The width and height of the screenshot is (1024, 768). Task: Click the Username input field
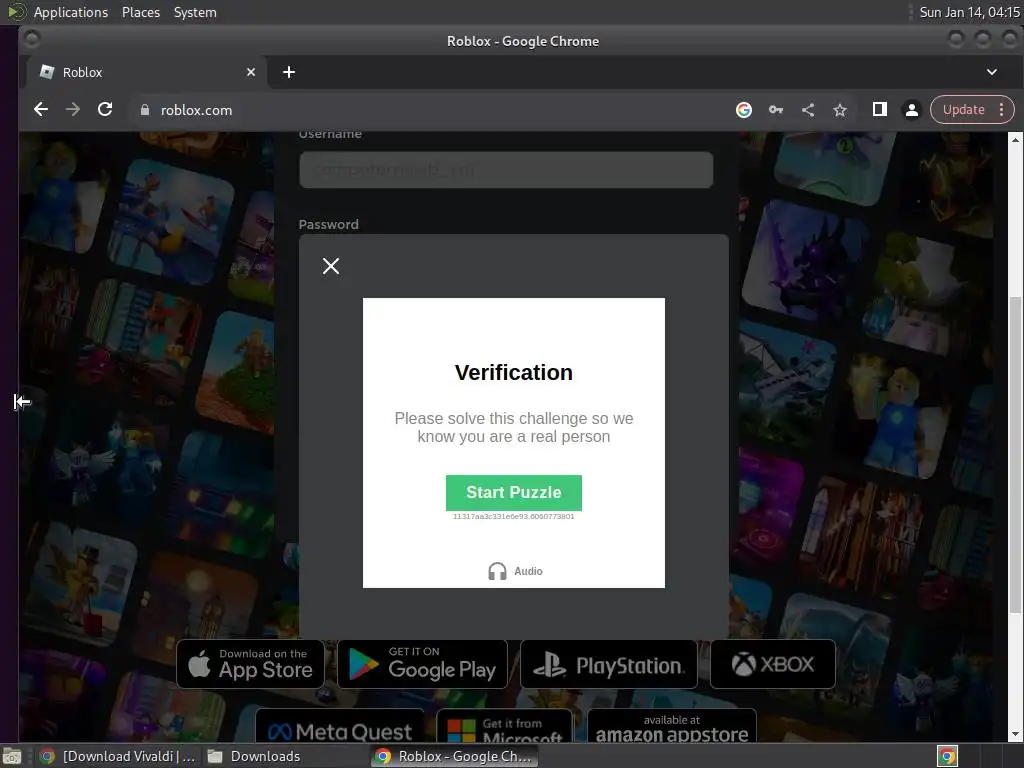coord(506,170)
